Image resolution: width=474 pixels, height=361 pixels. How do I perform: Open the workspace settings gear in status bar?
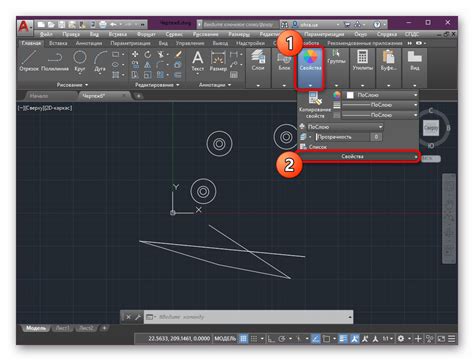401,339
